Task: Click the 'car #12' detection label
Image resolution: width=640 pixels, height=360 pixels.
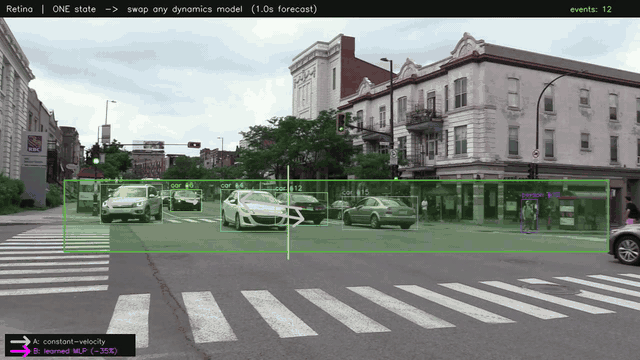Action: 289,188
